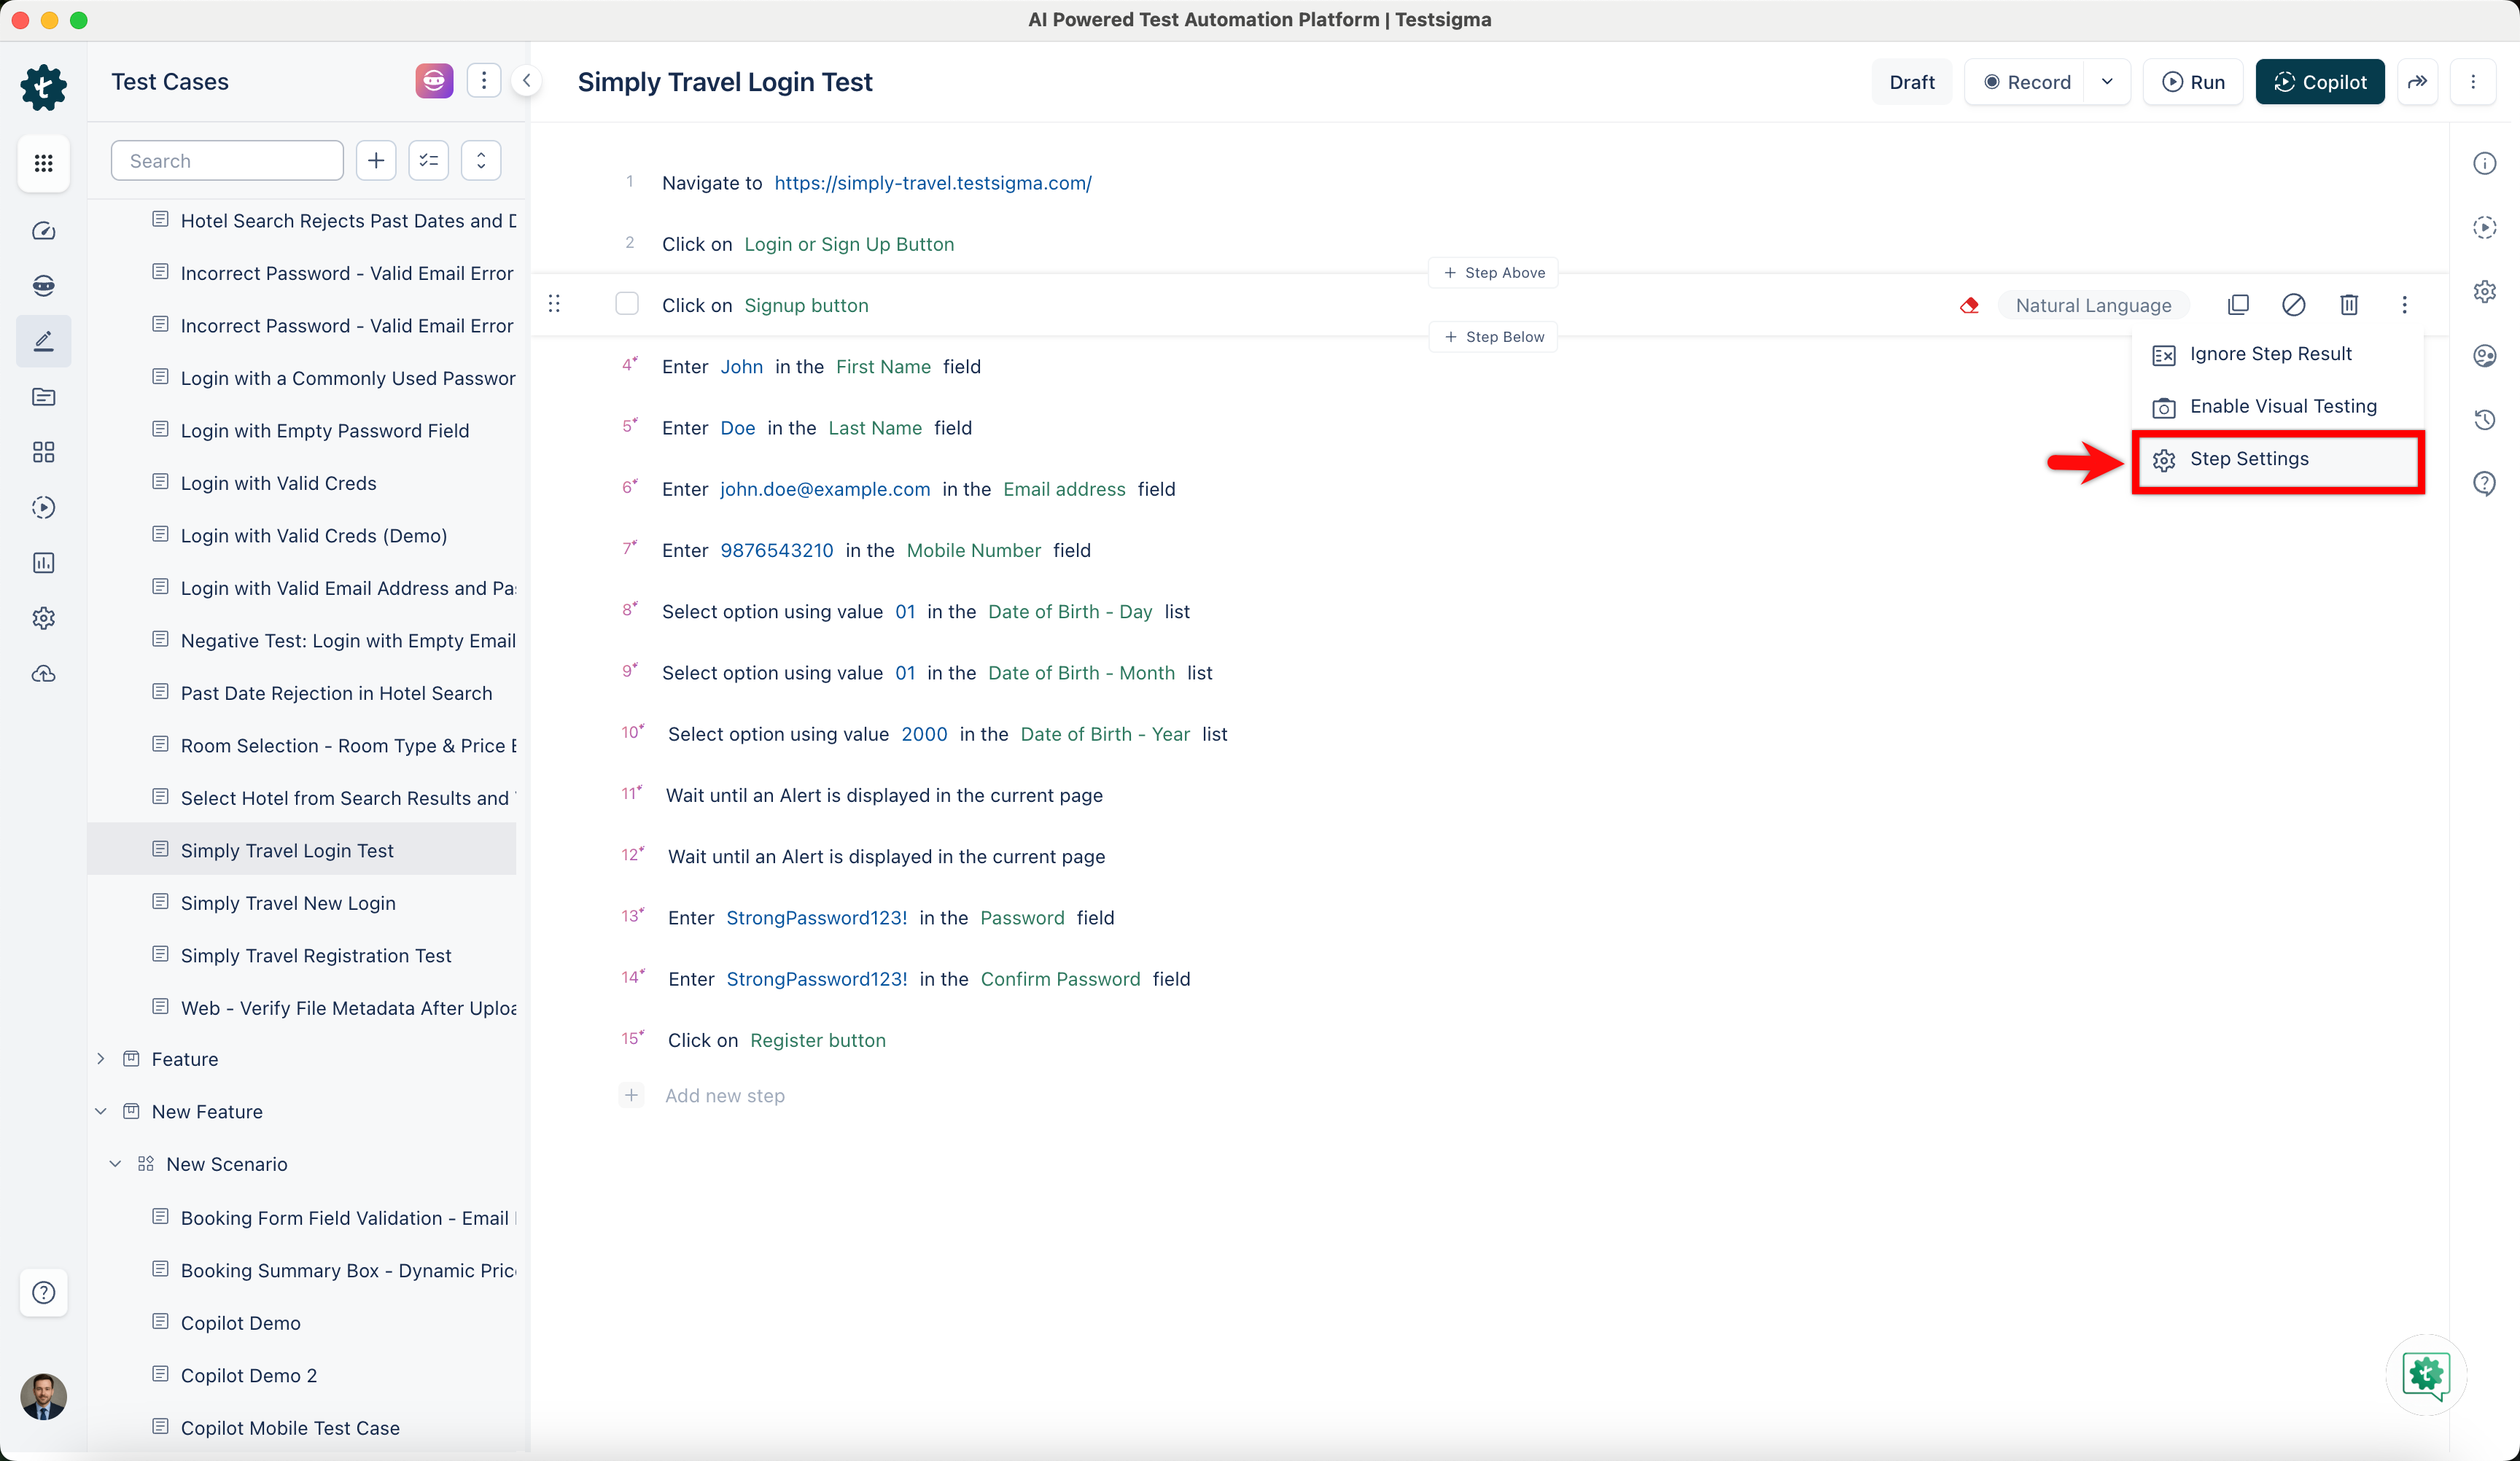Tick the checkbox on the Signup button step

(x=627, y=304)
